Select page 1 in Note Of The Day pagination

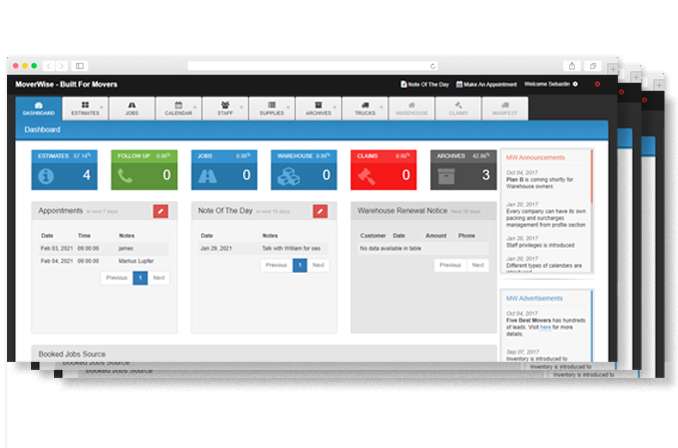(x=300, y=265)
